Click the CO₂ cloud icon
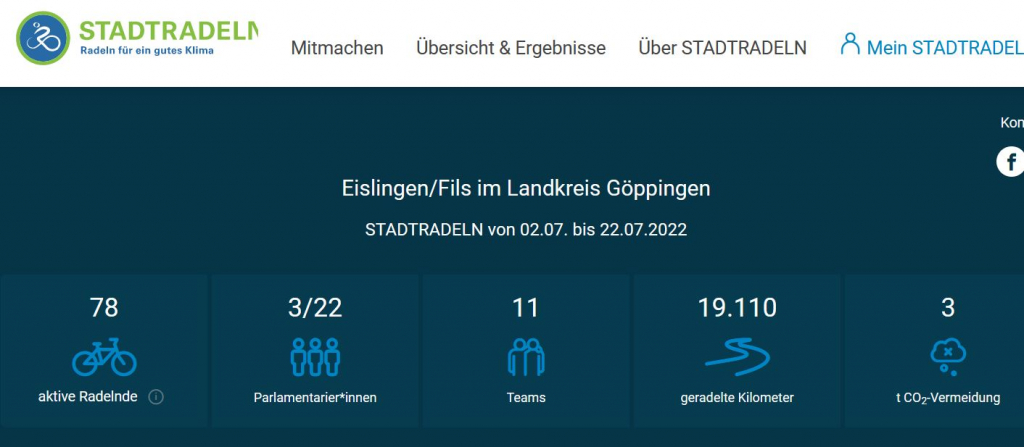 click(x=947, y=356)
